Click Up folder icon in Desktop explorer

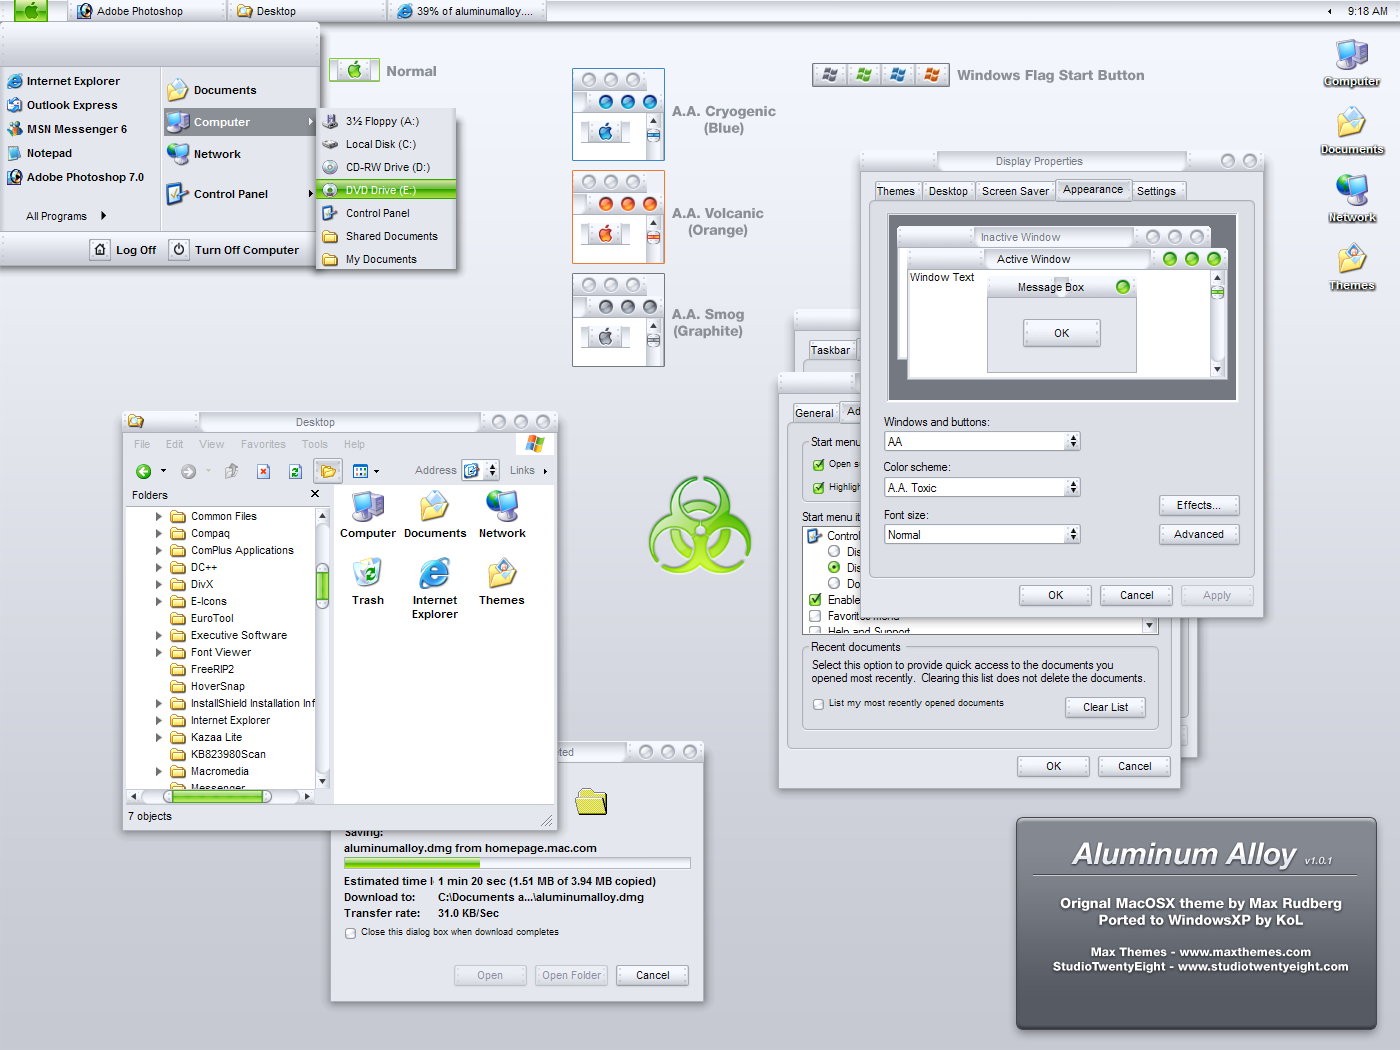[x=231, y=471]
